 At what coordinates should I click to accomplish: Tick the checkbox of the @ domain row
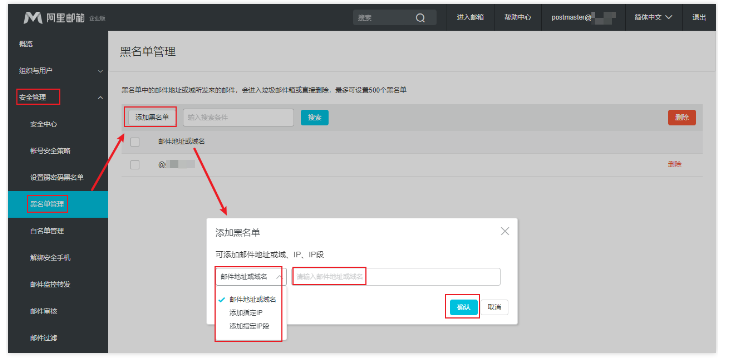[x=135, y=164]
